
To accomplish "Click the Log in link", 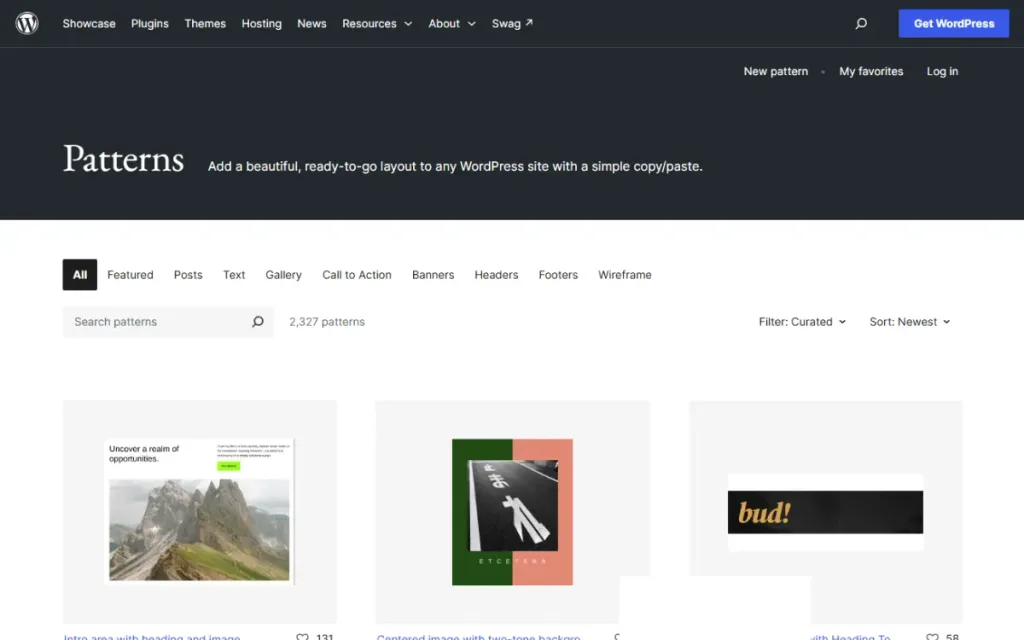I will (942, 71).
